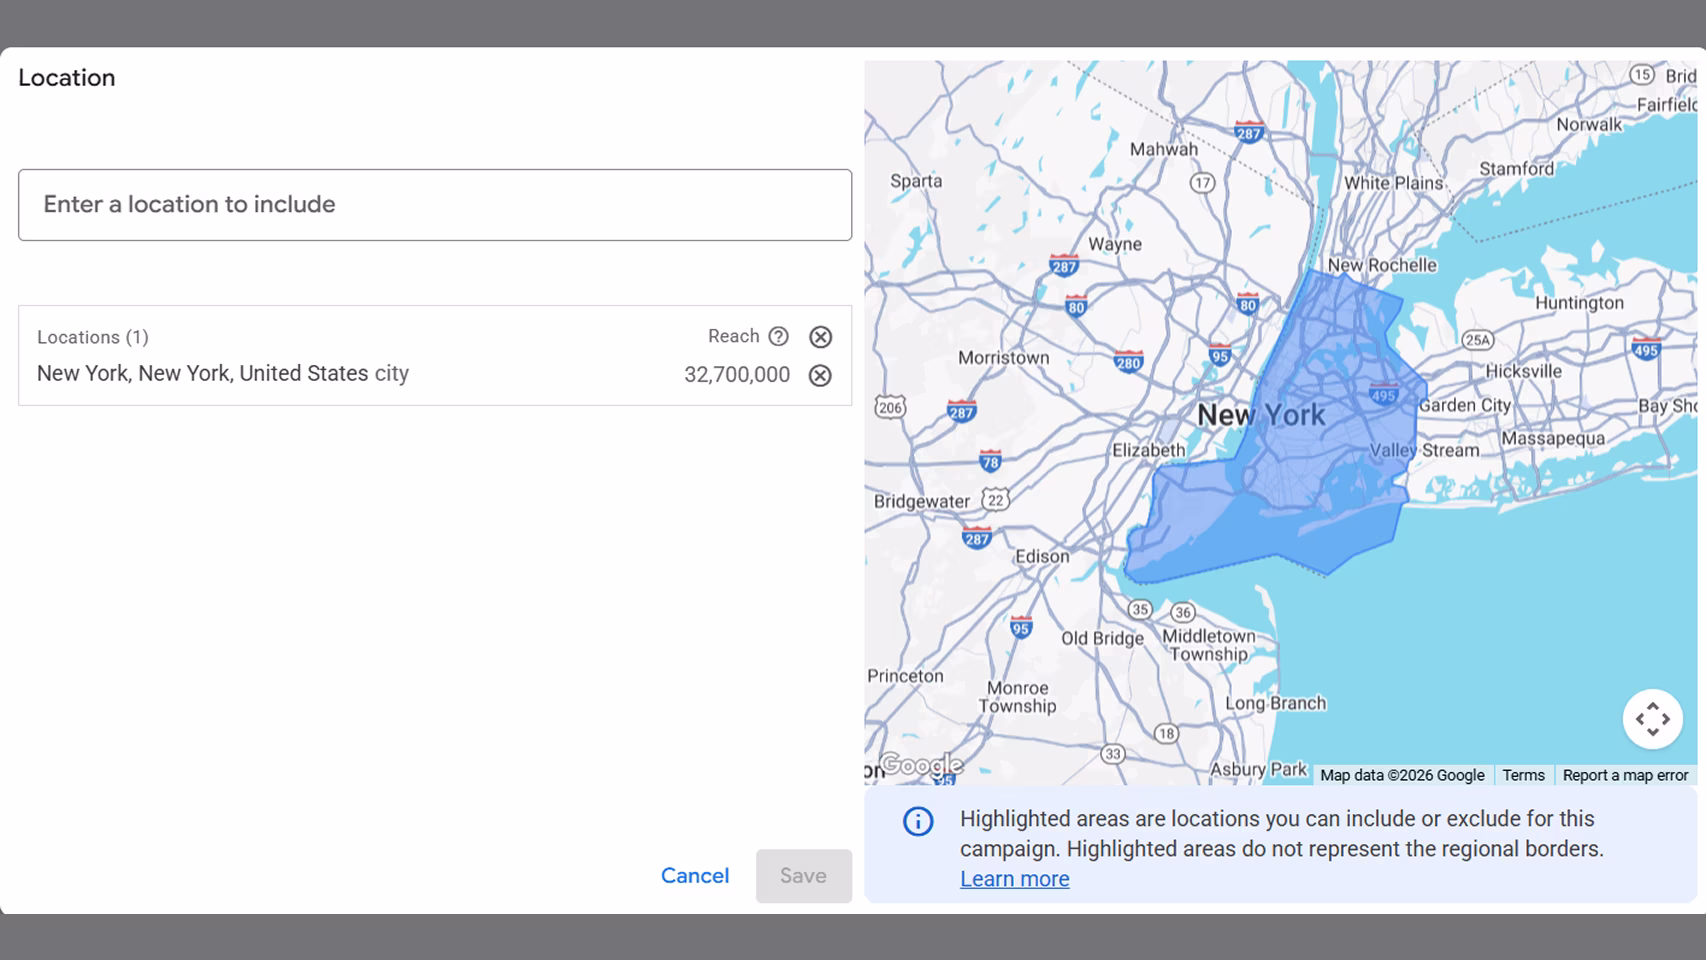
Task: Click Hicksville label on the map
Action: click(1524, 371)
